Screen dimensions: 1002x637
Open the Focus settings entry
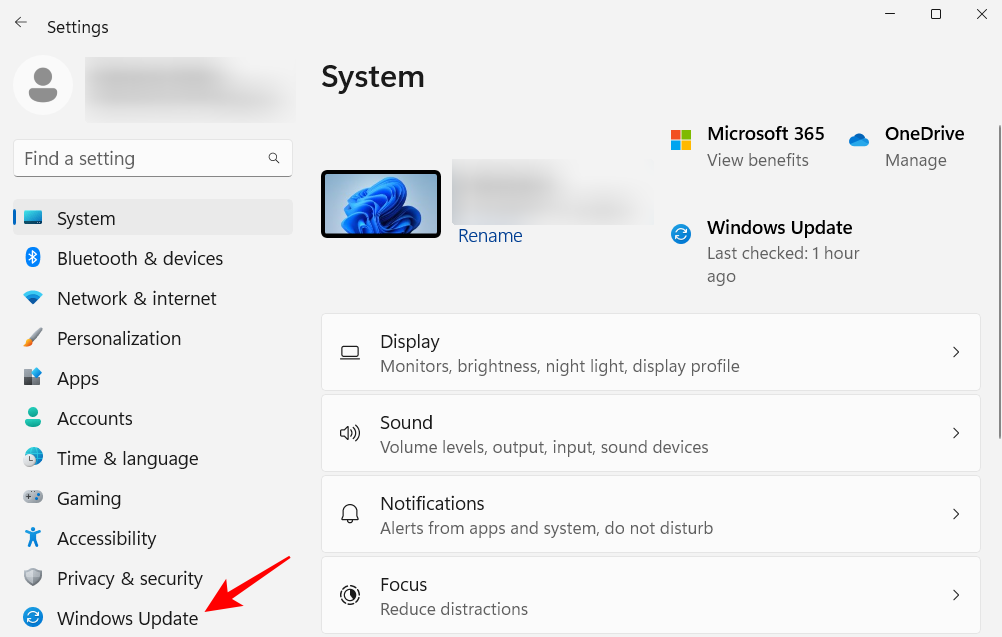point(650,595)
